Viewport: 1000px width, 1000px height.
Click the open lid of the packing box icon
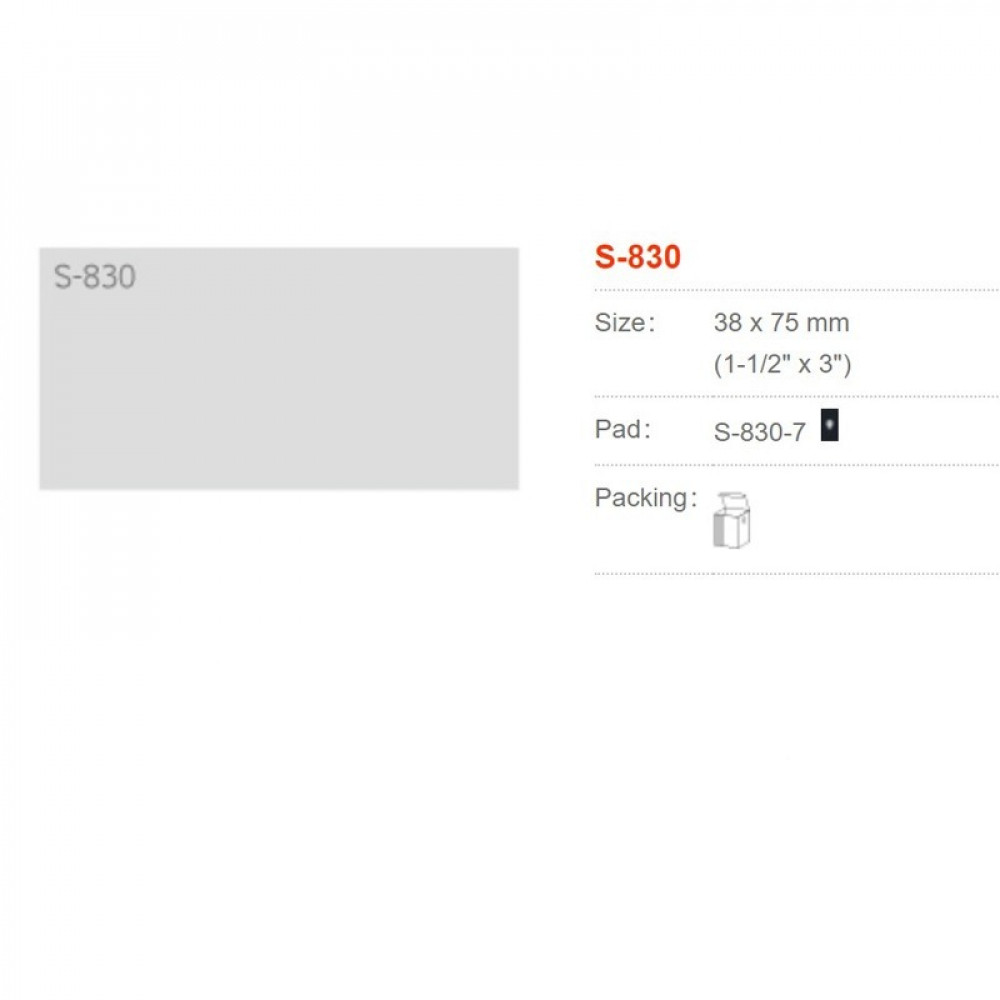733,498
